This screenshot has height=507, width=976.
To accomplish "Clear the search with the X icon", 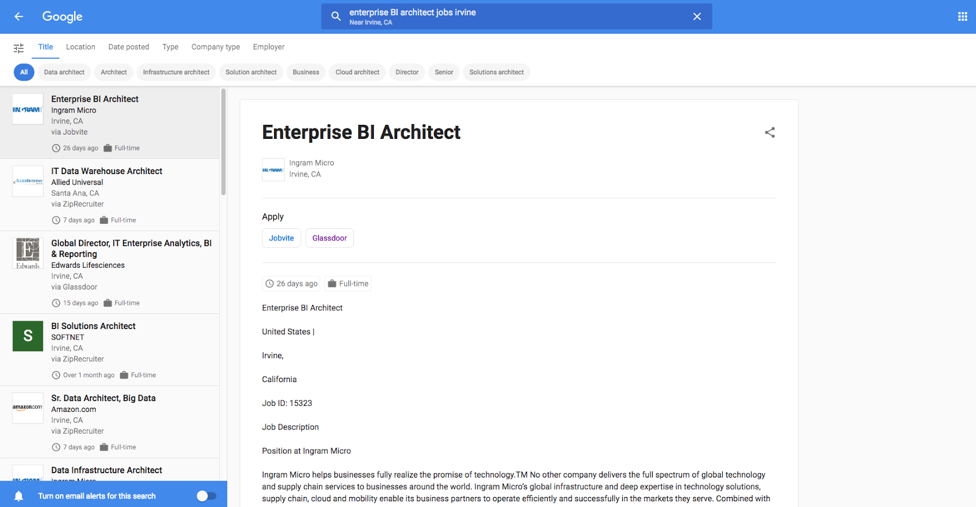I will click(x=697, y=17).
